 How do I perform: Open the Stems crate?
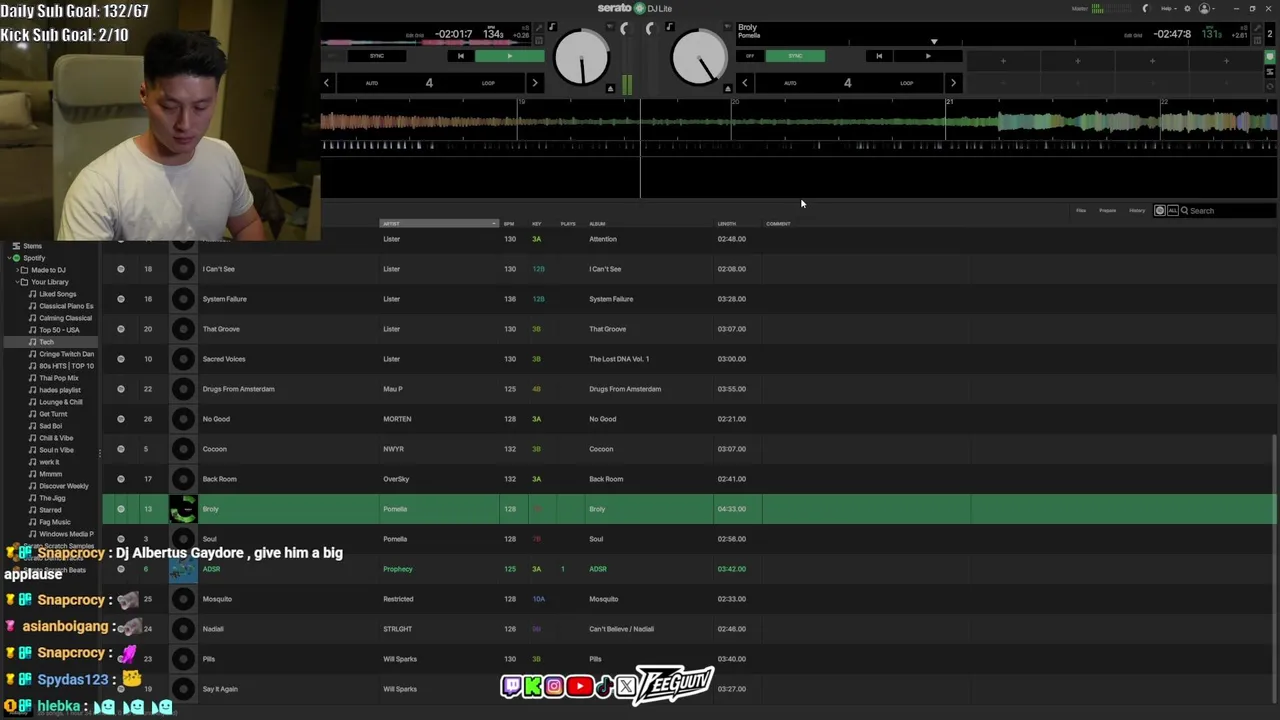[32, 246]
